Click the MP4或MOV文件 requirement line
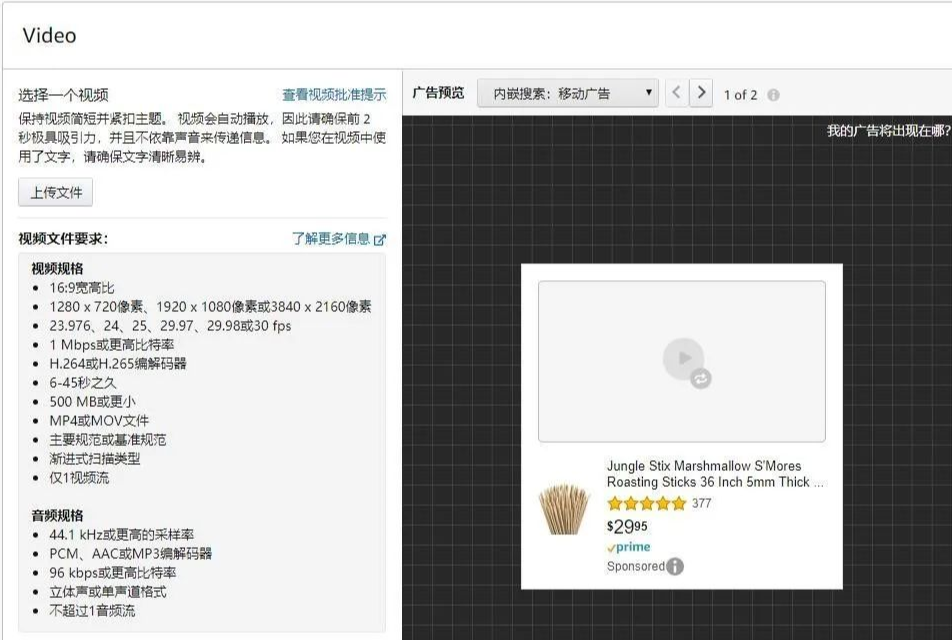 99,420
